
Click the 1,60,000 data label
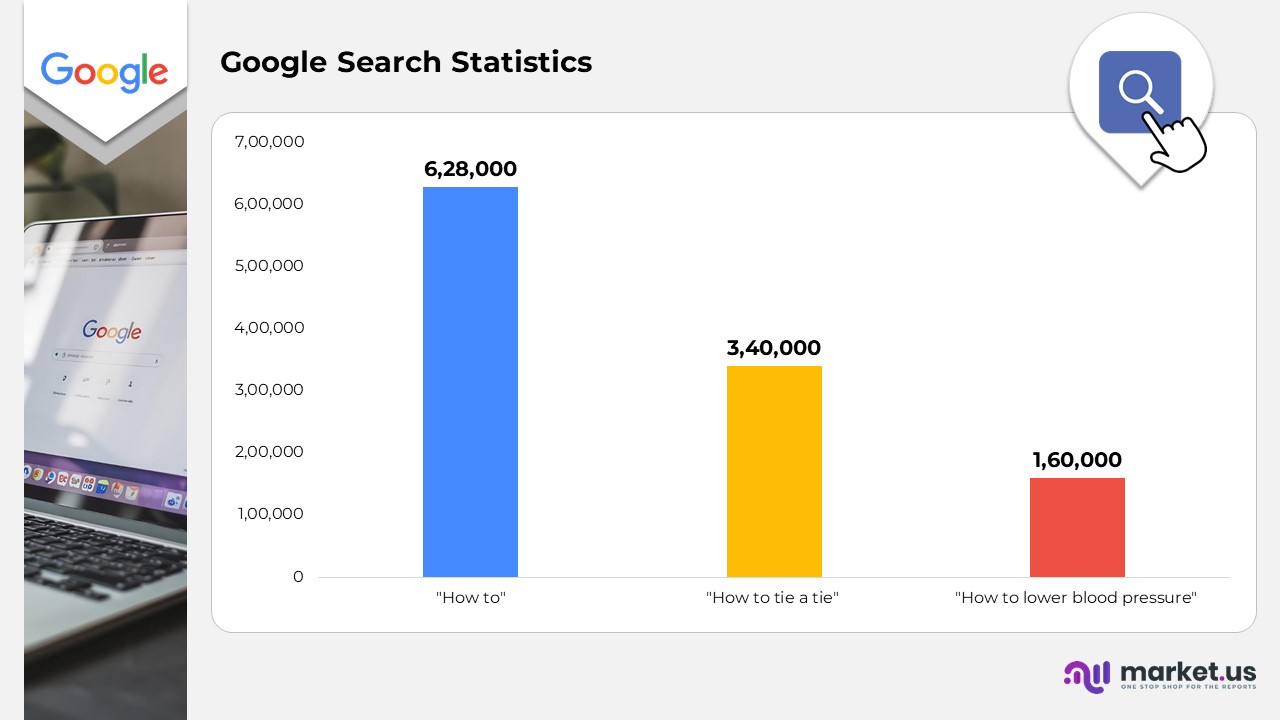coord(1077,460)
